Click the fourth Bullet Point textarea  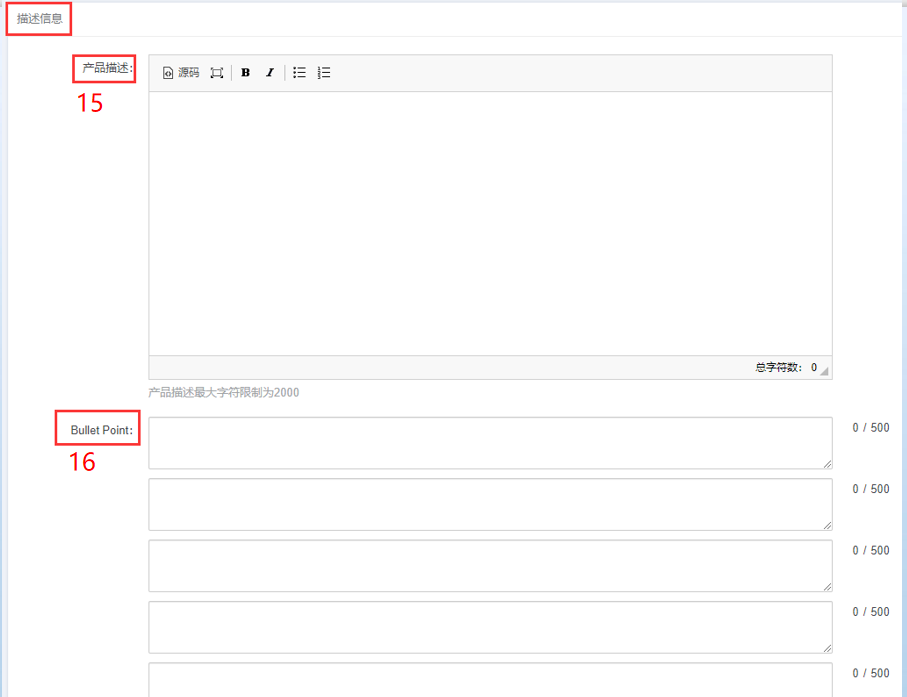point(491,627)
